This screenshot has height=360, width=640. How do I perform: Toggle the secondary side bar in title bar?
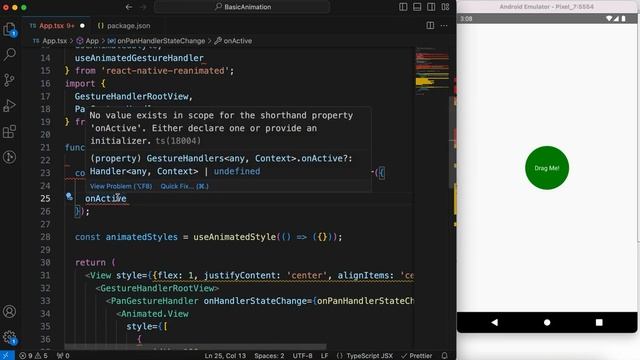pyautogui.click(x=431, y=7)
